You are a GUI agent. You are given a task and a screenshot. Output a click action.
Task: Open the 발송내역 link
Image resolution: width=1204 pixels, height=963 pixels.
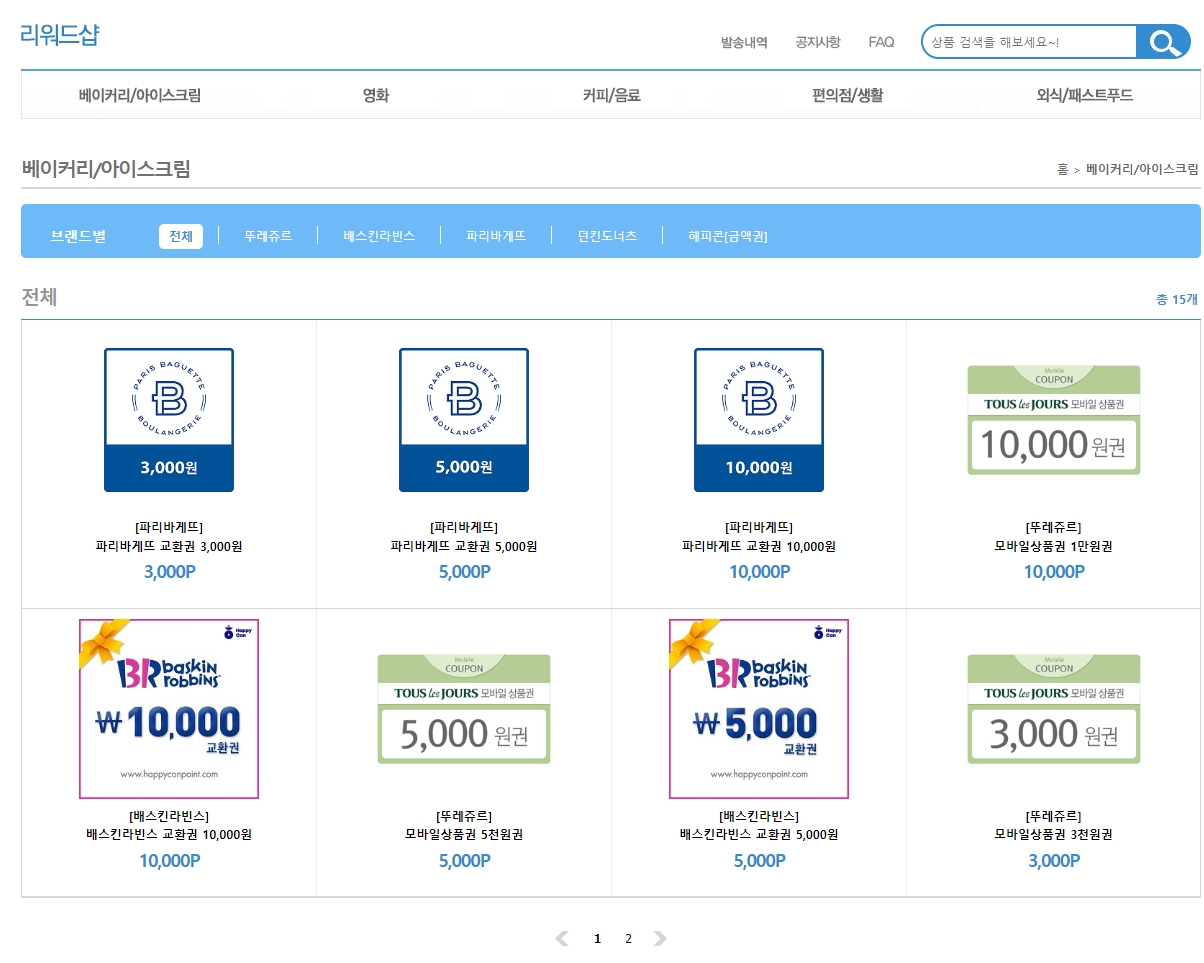click(744, 42)
